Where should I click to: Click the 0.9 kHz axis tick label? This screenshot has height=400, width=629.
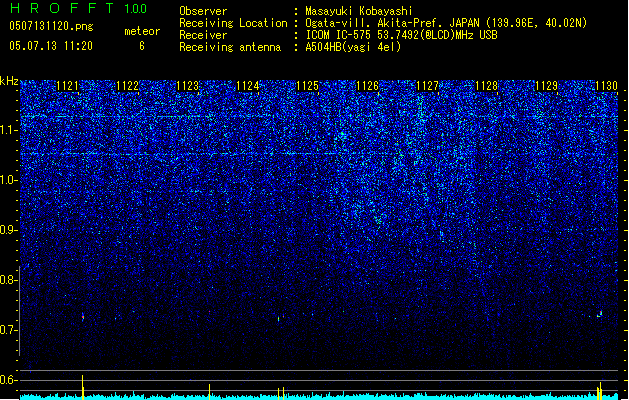pos(8,230)
